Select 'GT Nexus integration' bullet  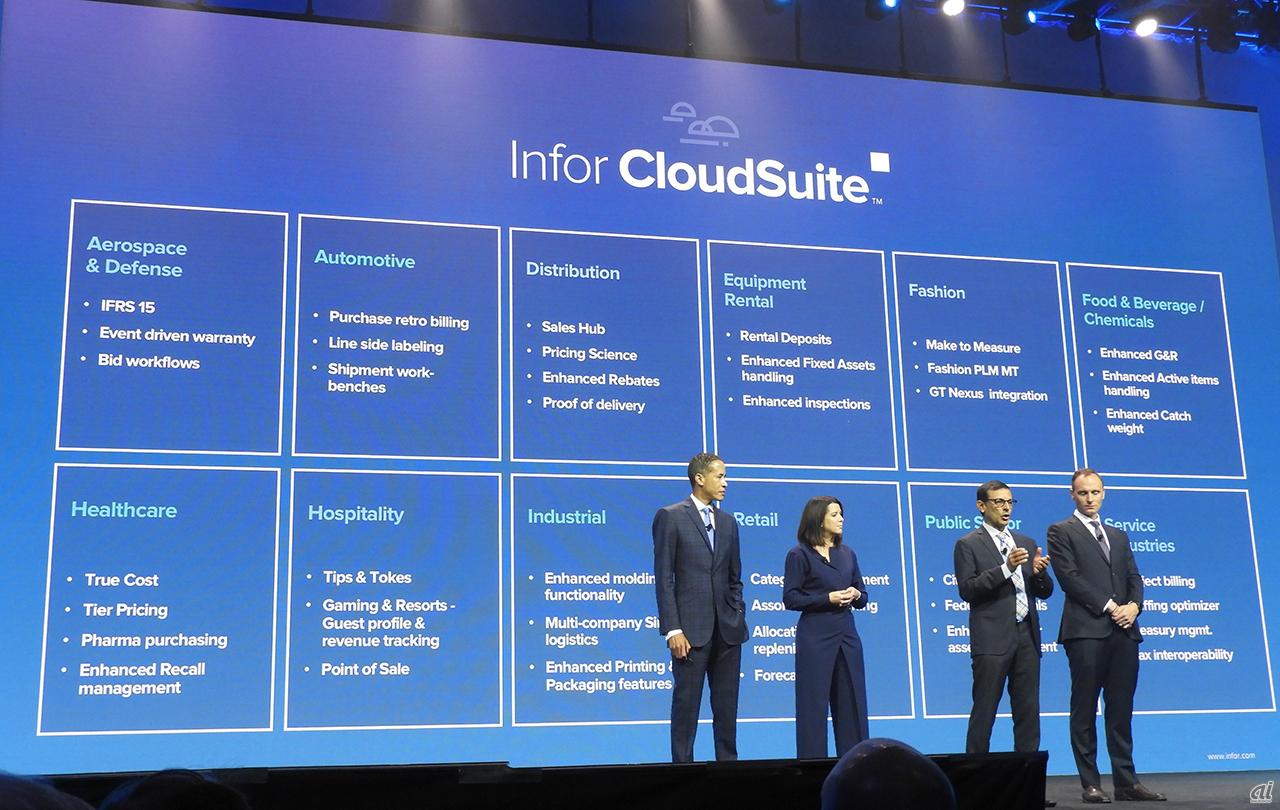tap(988, 394)
